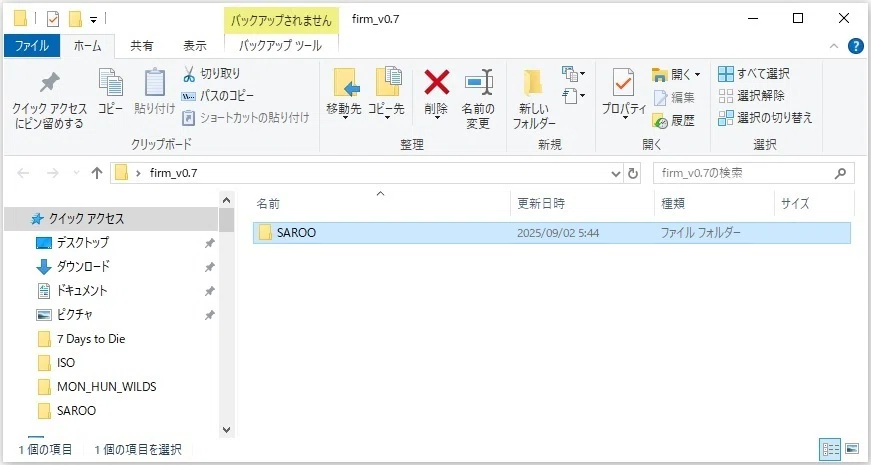Screen dimensions: 871x465
Task: Switch to Home (ホーム) tab
Action: pos(88,46)
